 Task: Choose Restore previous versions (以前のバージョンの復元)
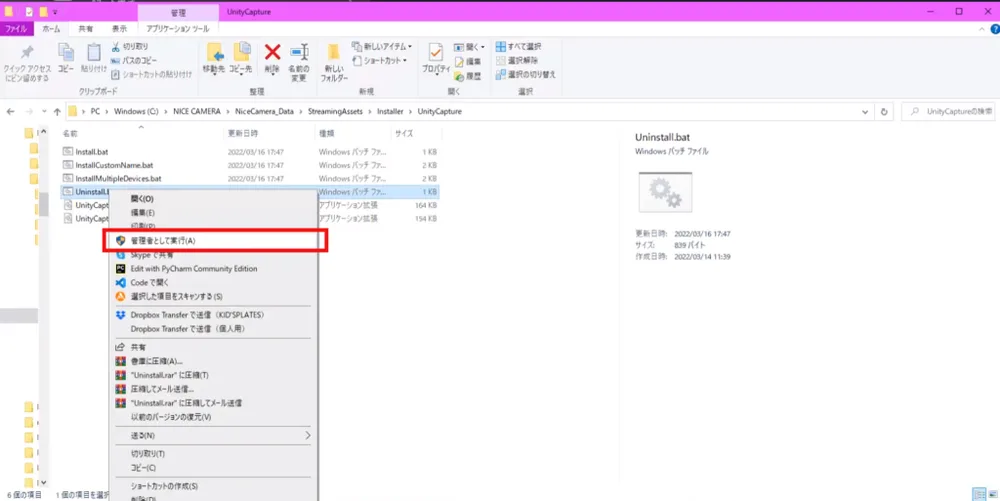click(x=214, y=417)
